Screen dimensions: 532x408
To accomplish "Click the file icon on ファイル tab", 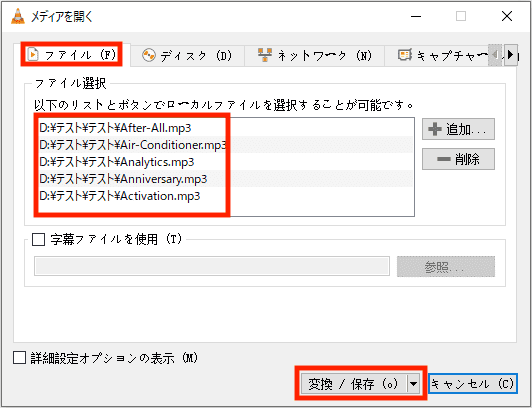I will click(x=33, y=55).
